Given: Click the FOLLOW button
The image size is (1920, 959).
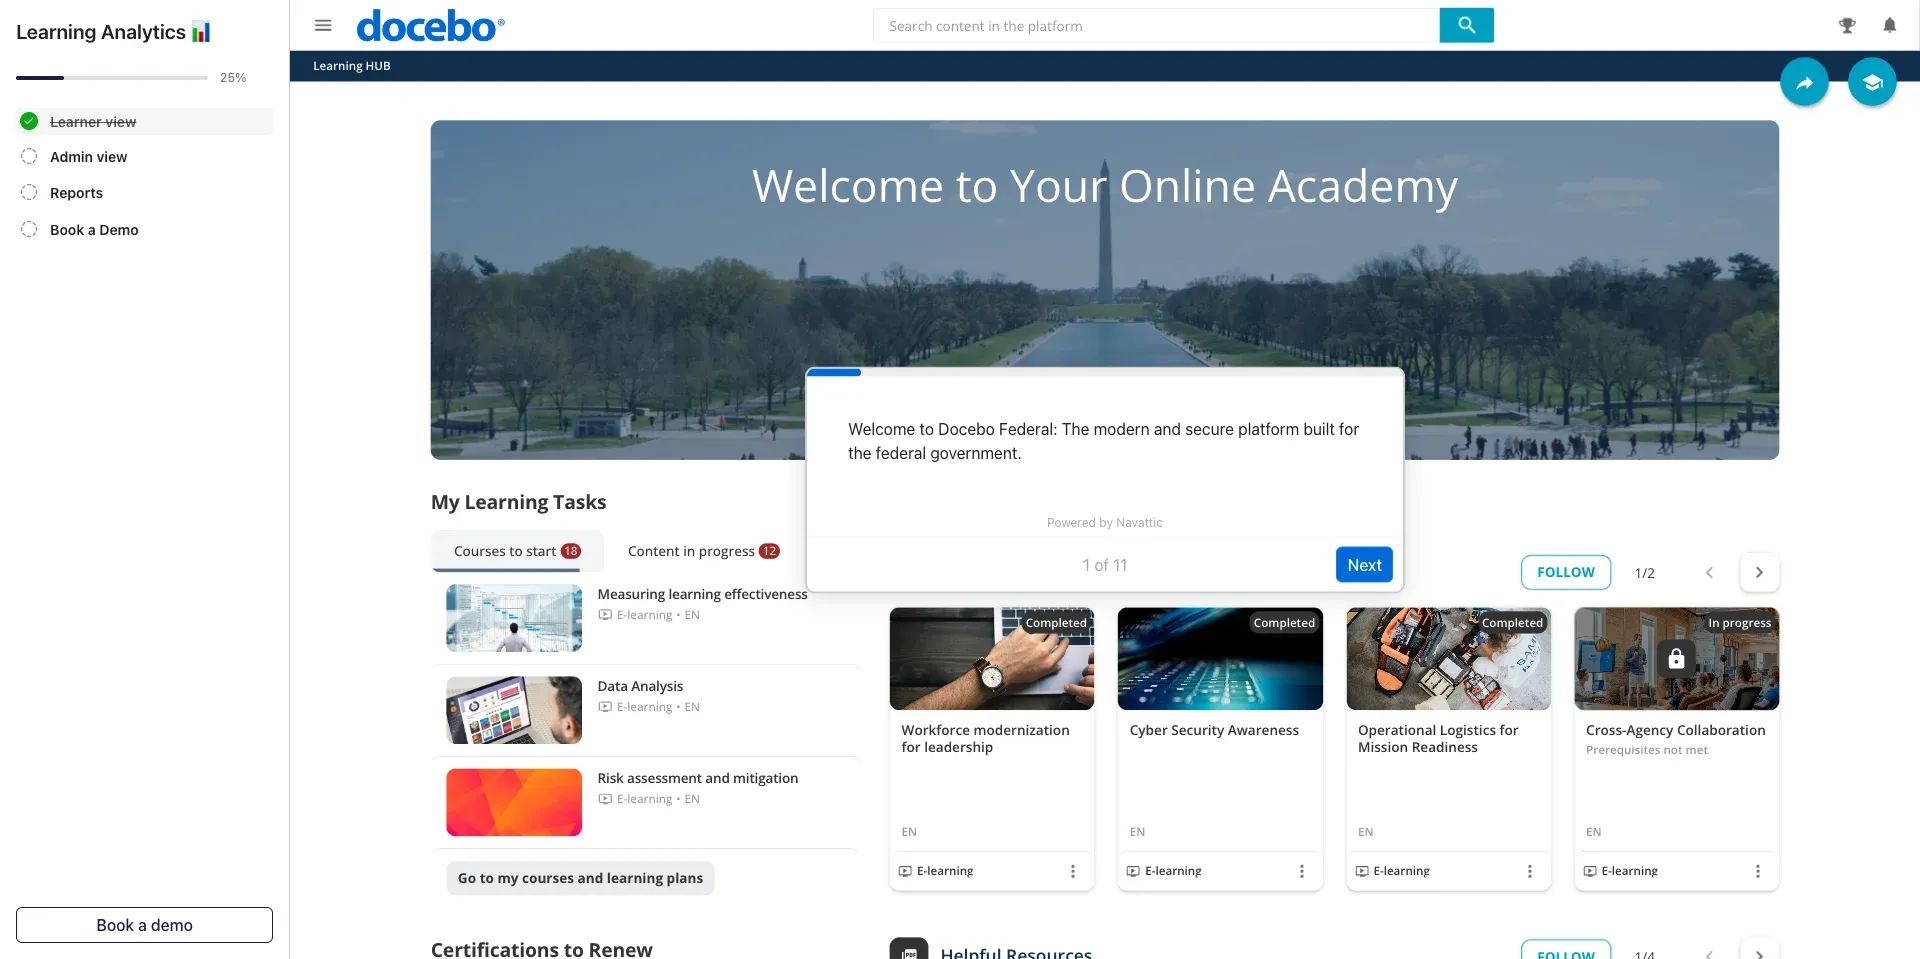Looking at the screenshot, I should (1565, 573).
